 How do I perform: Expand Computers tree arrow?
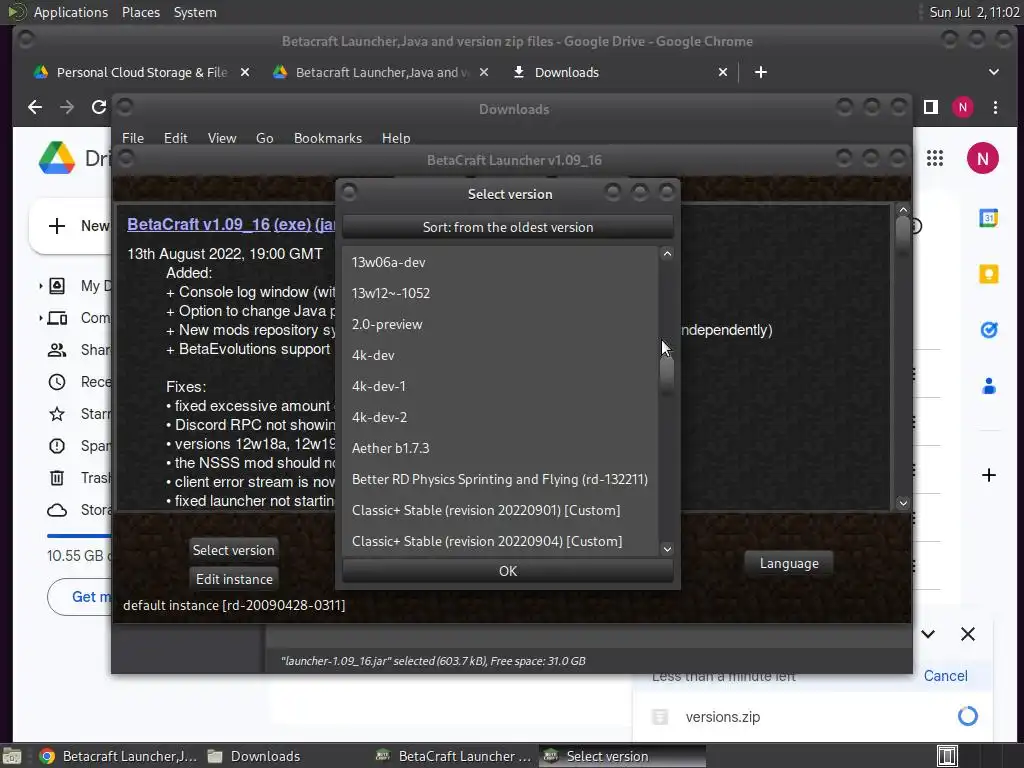pyautogui.click(x=40, y=318)
